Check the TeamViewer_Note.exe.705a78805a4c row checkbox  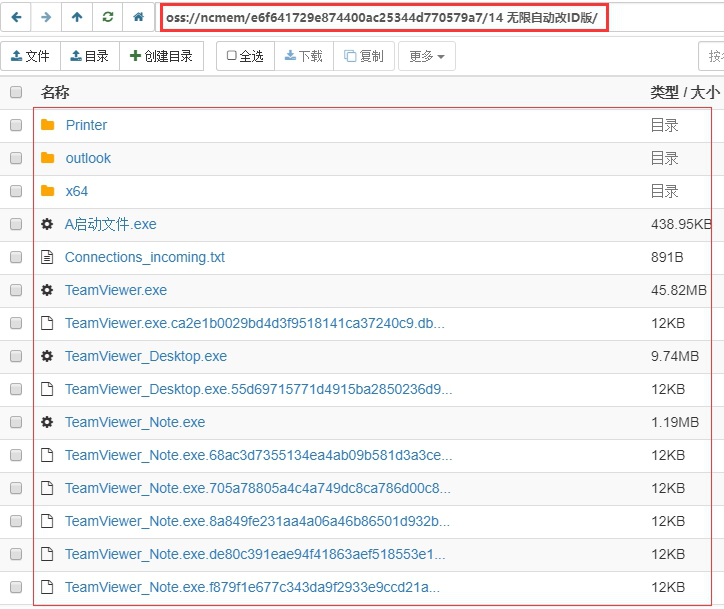(x=16, y=488)
